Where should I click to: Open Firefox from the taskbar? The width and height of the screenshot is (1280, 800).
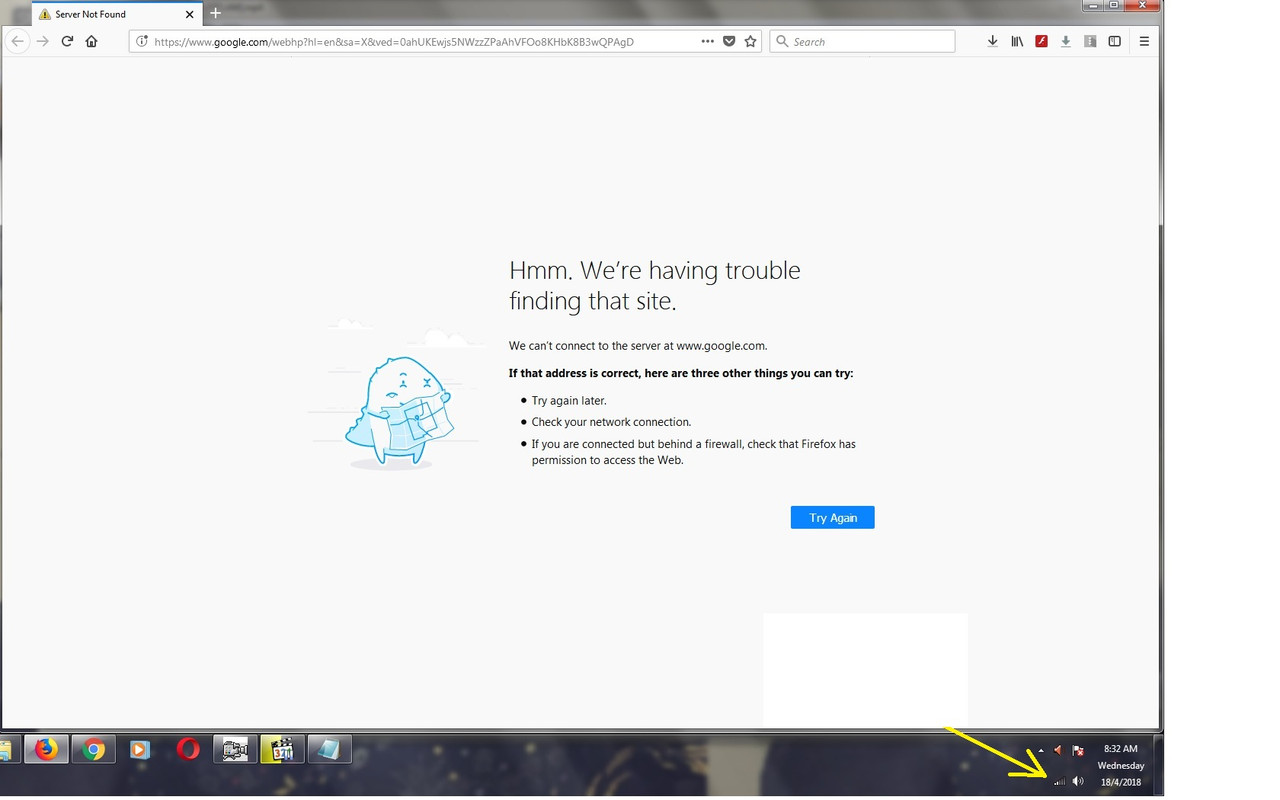(47, 749)
